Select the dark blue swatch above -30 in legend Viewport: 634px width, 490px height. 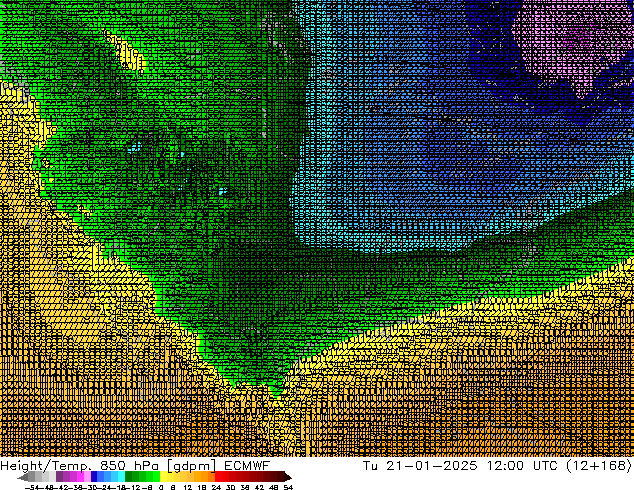click(94, 476)
